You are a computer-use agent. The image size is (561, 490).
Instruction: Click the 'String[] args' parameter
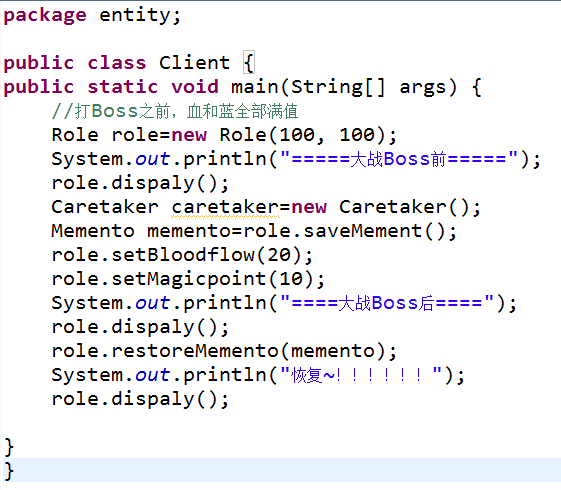(x=374, y=87)
